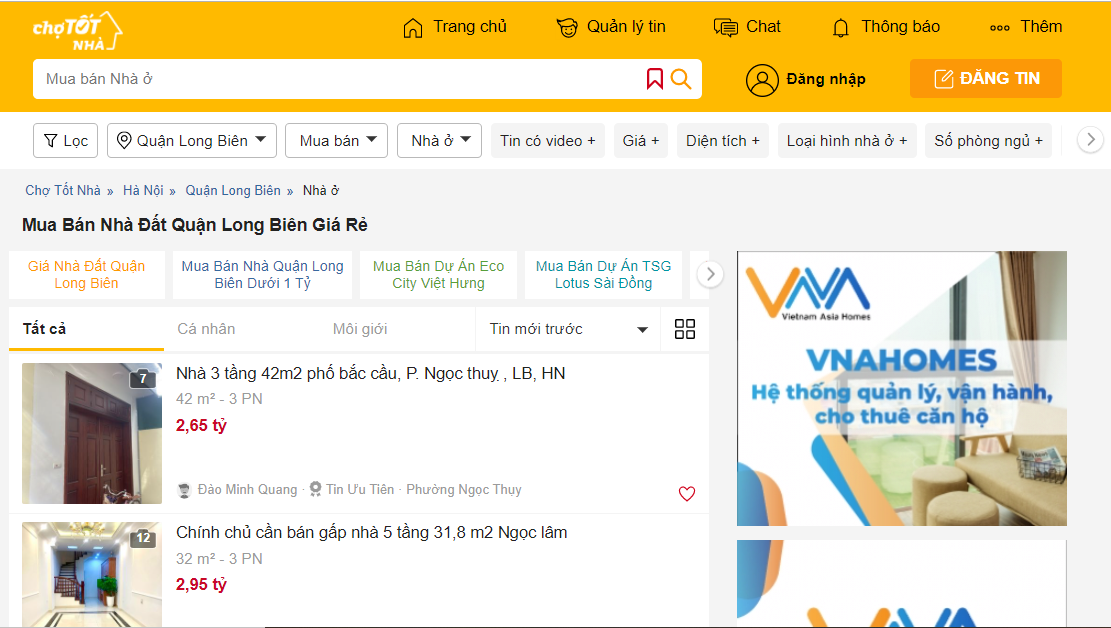Click 42 m² - 3 PN details text
This screenshot has width=1111, height=628.
(x=219, y=399)
